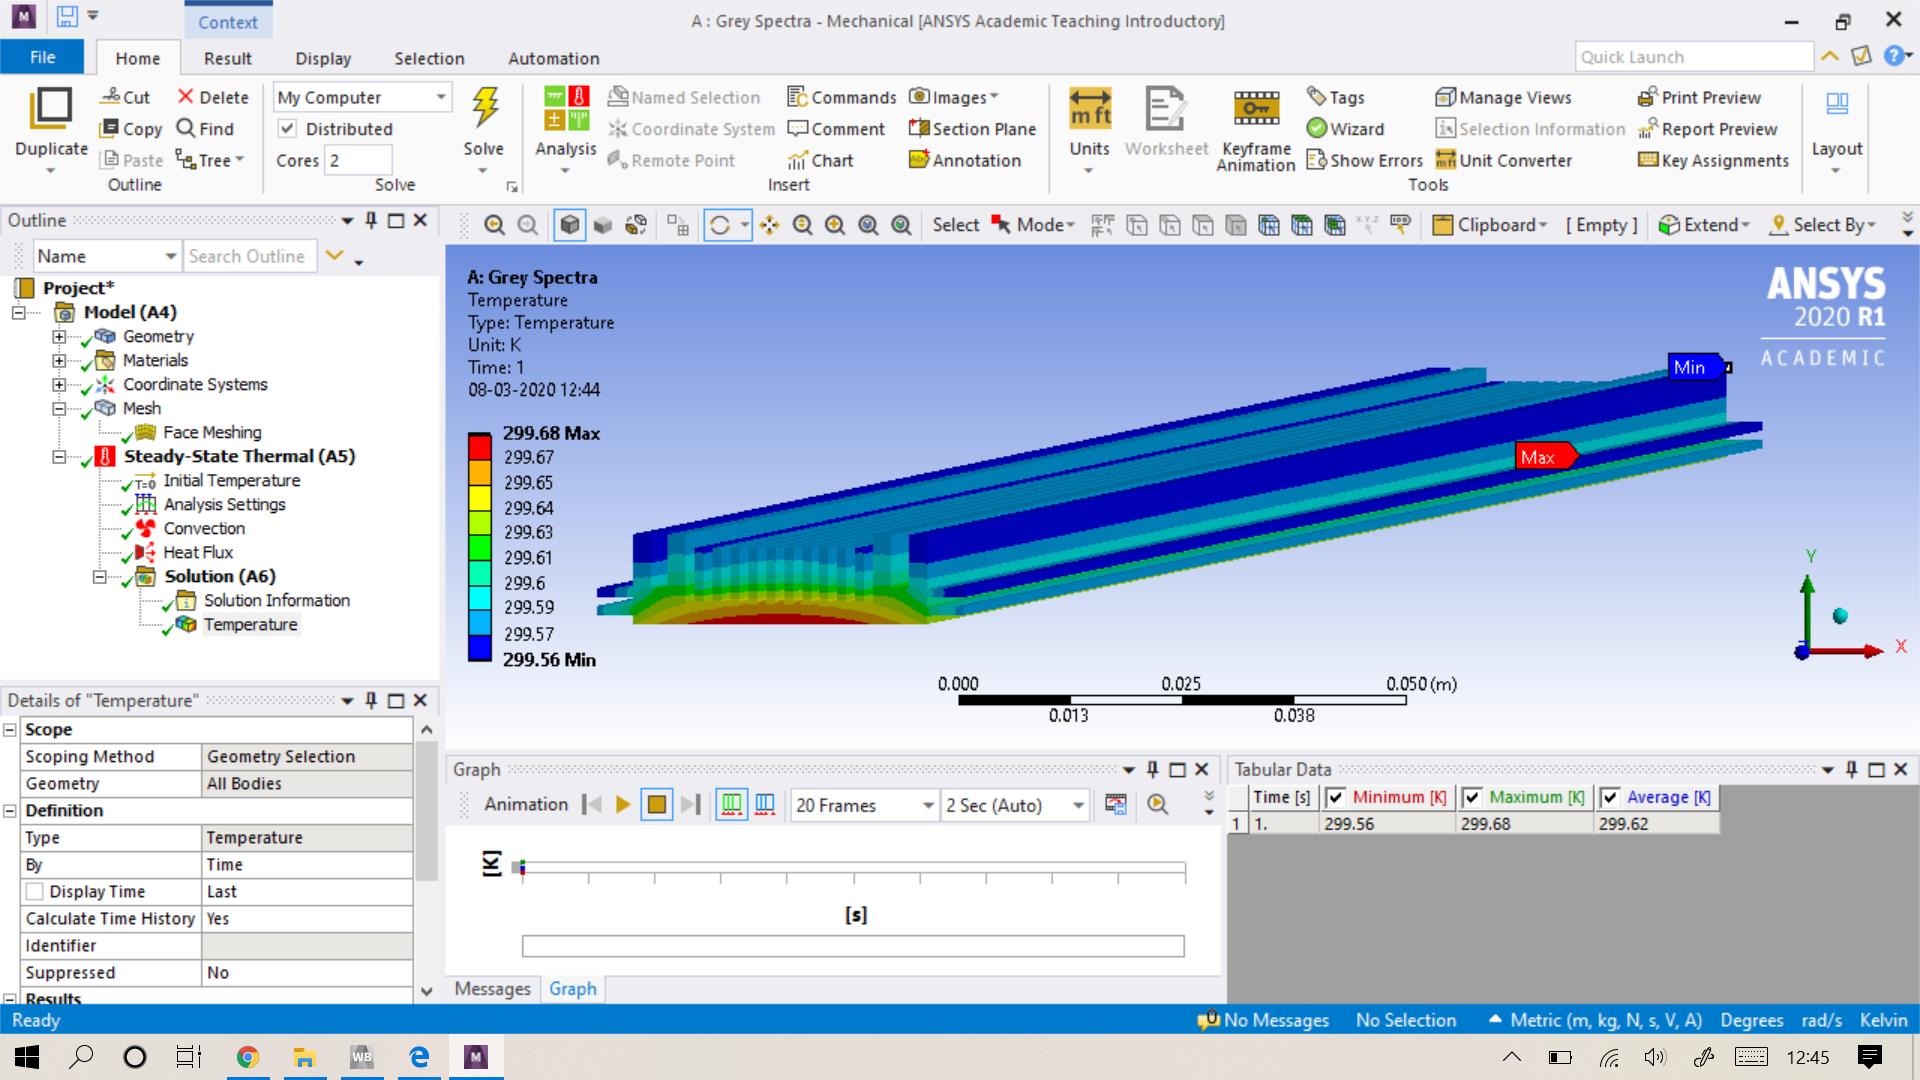Open Unit Converter tool
The image size is (1920, 1080).
click(x=1504, y=160)
